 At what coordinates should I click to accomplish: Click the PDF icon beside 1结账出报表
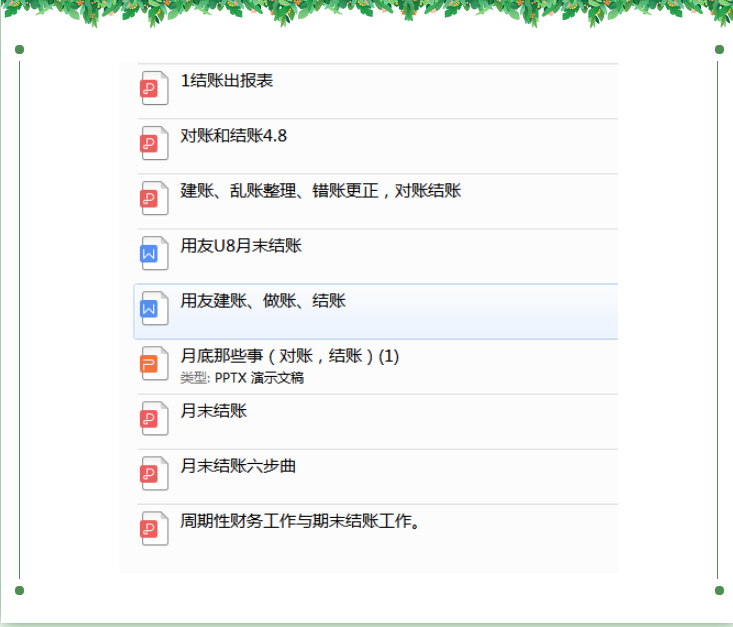pyautogui.click(x=154, y=88)
